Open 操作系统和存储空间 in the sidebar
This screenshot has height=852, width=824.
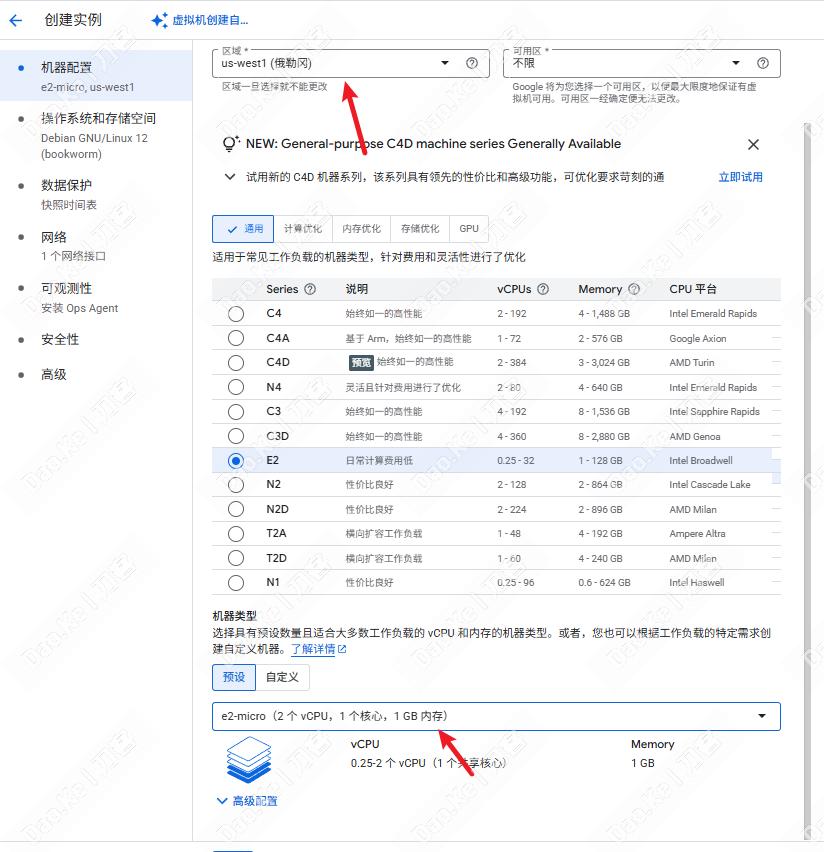tap(96, 135)
